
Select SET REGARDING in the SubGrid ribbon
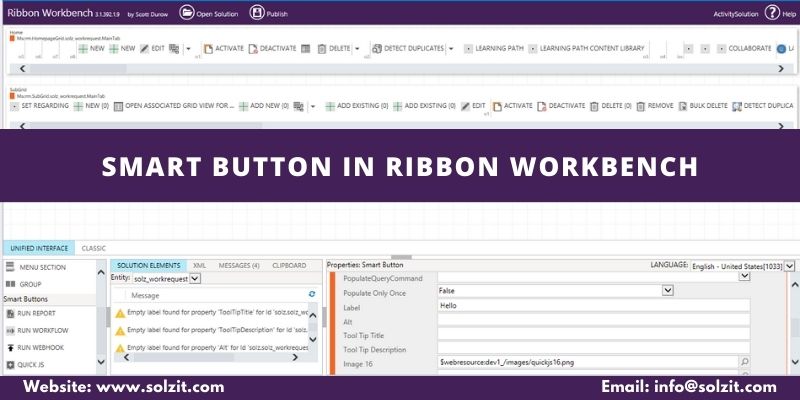click(x=39, y=106)
